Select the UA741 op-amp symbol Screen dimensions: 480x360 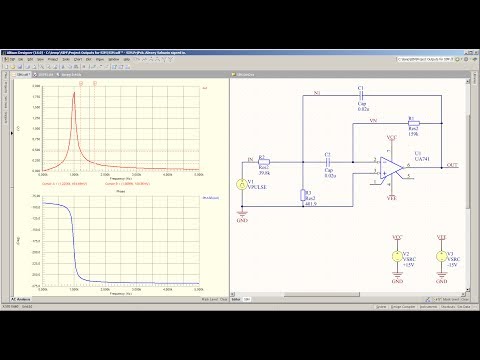point(392,168)
